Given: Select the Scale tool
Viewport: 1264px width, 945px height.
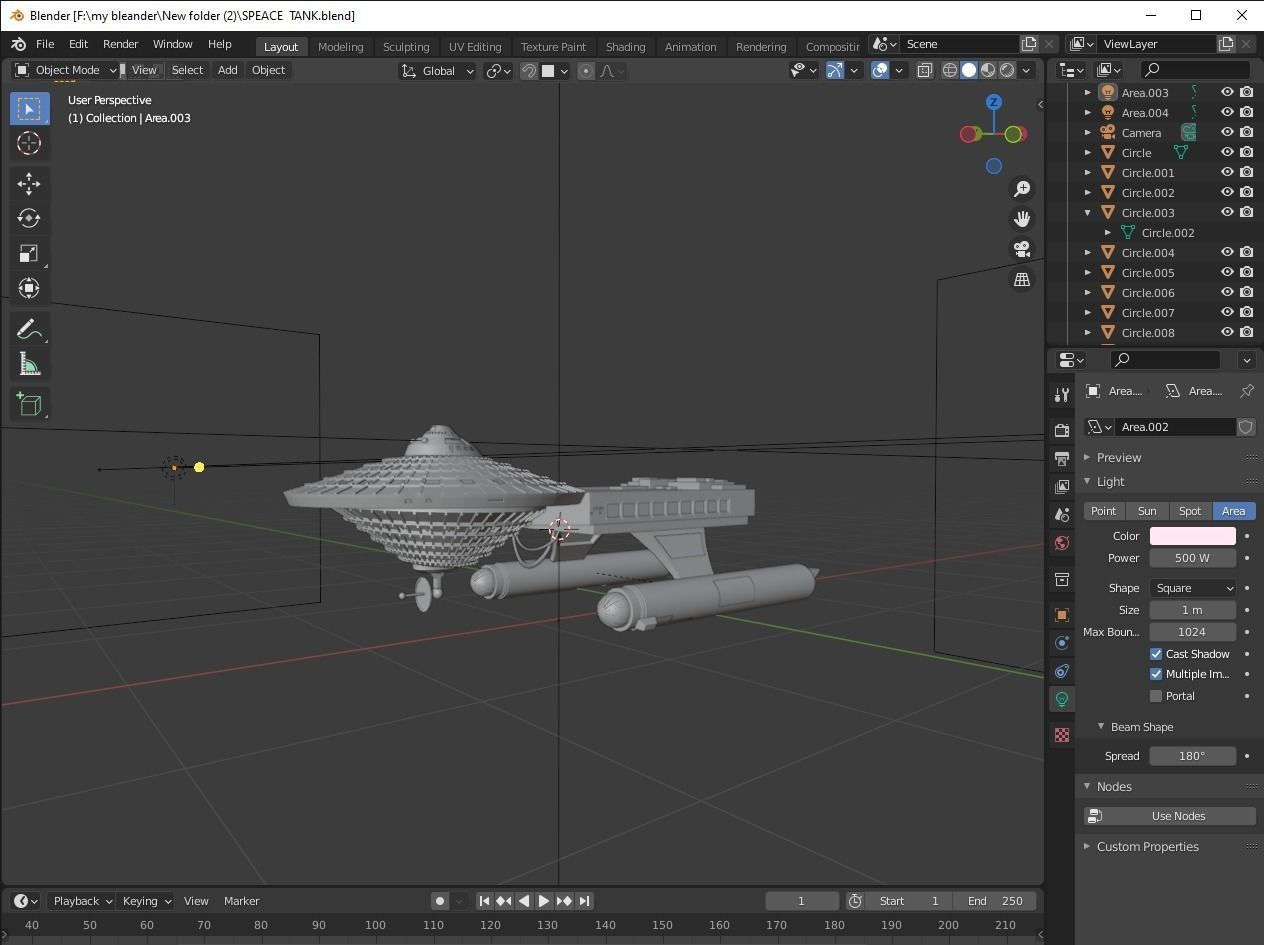Looking at the screenshot, I should point(29,254).
